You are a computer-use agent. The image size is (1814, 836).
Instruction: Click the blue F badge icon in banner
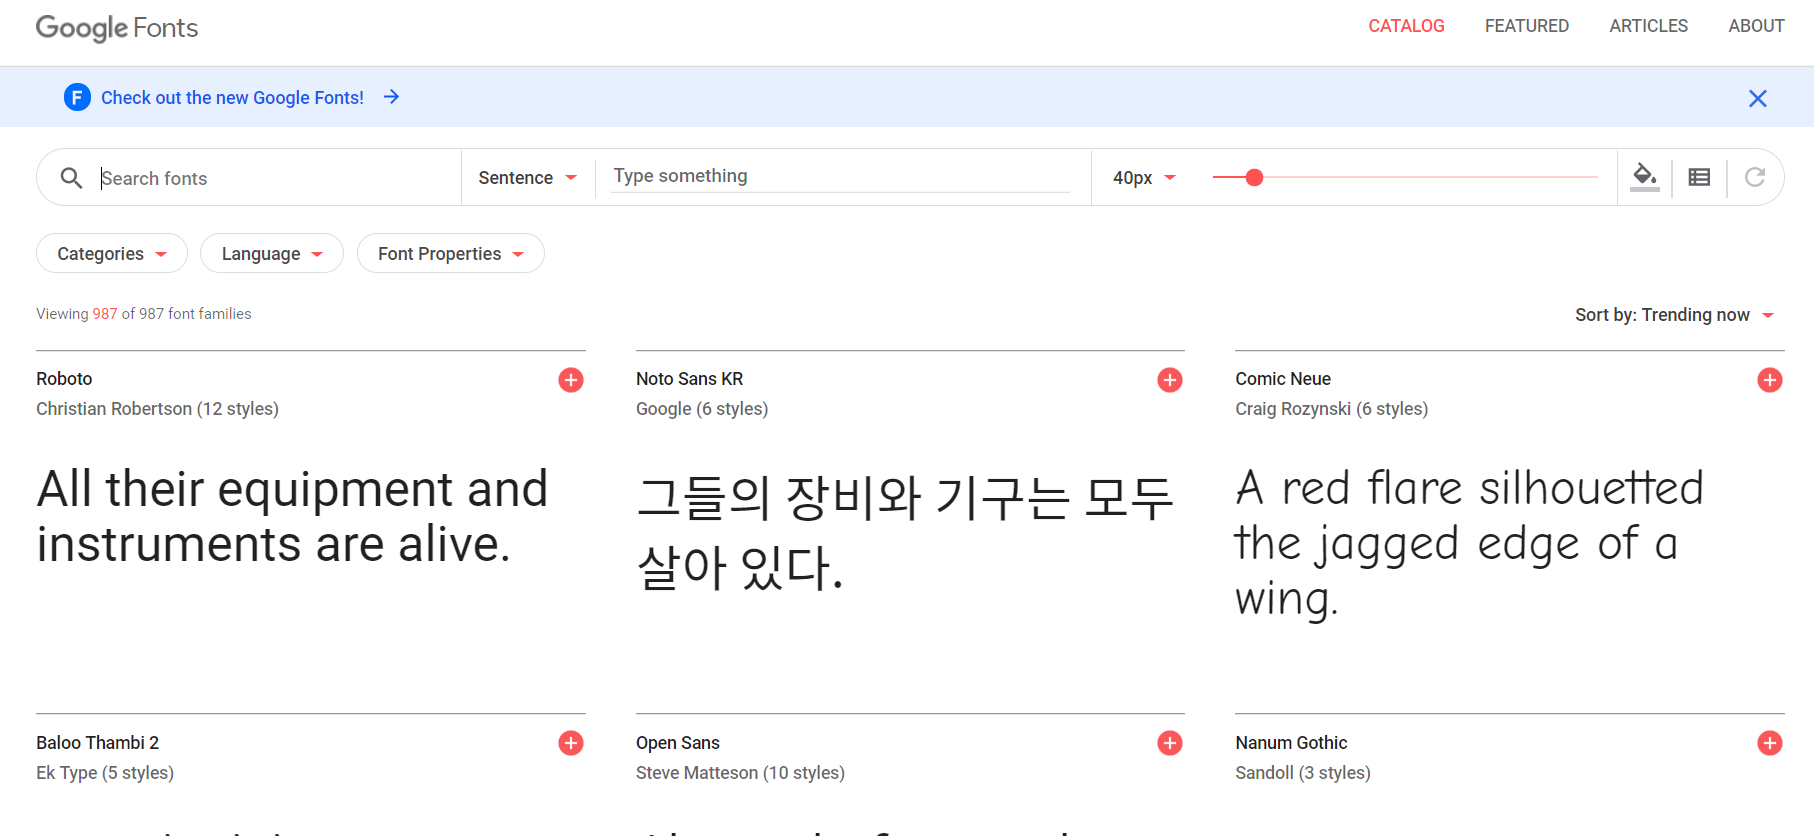pos(77,97)
